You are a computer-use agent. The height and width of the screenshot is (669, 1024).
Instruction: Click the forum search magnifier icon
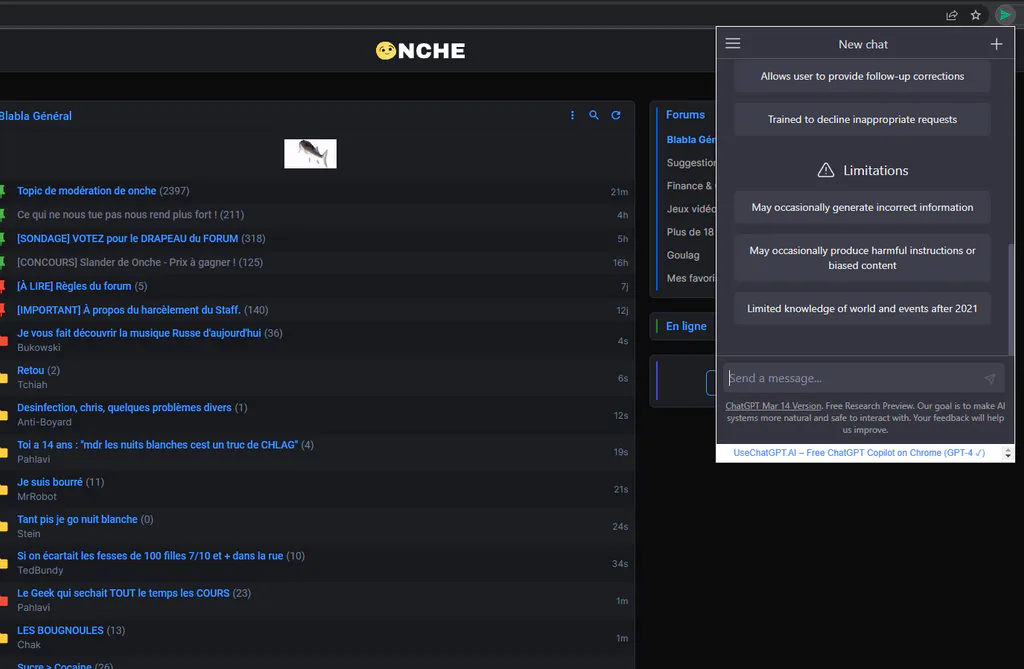point(594,115)
